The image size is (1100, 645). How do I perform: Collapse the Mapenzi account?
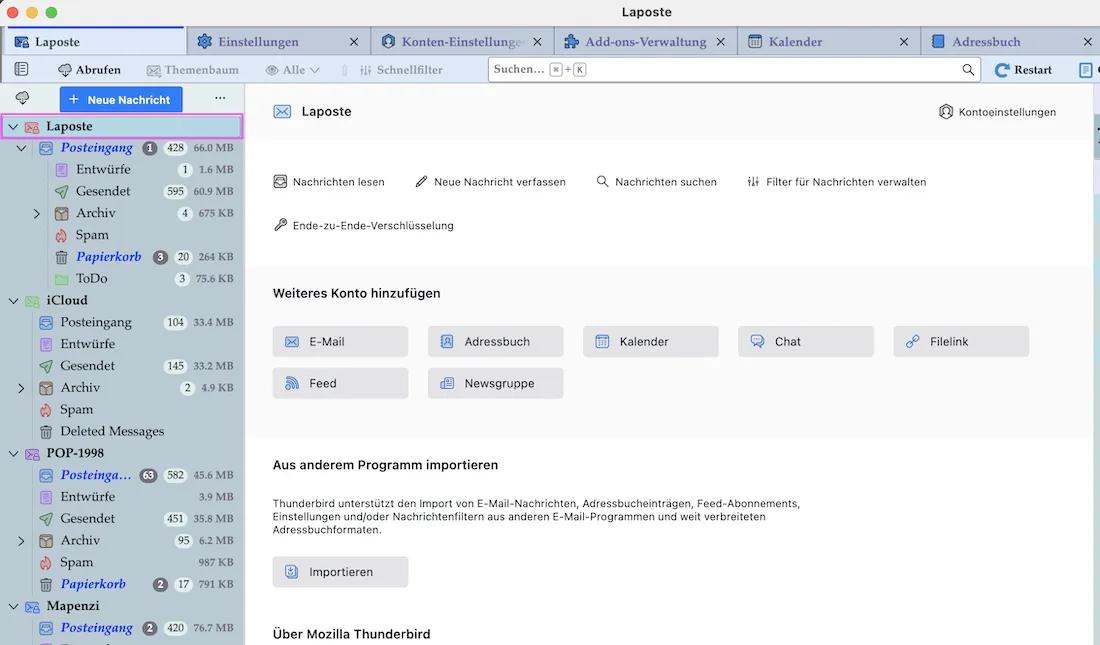(x=13, y=606)
